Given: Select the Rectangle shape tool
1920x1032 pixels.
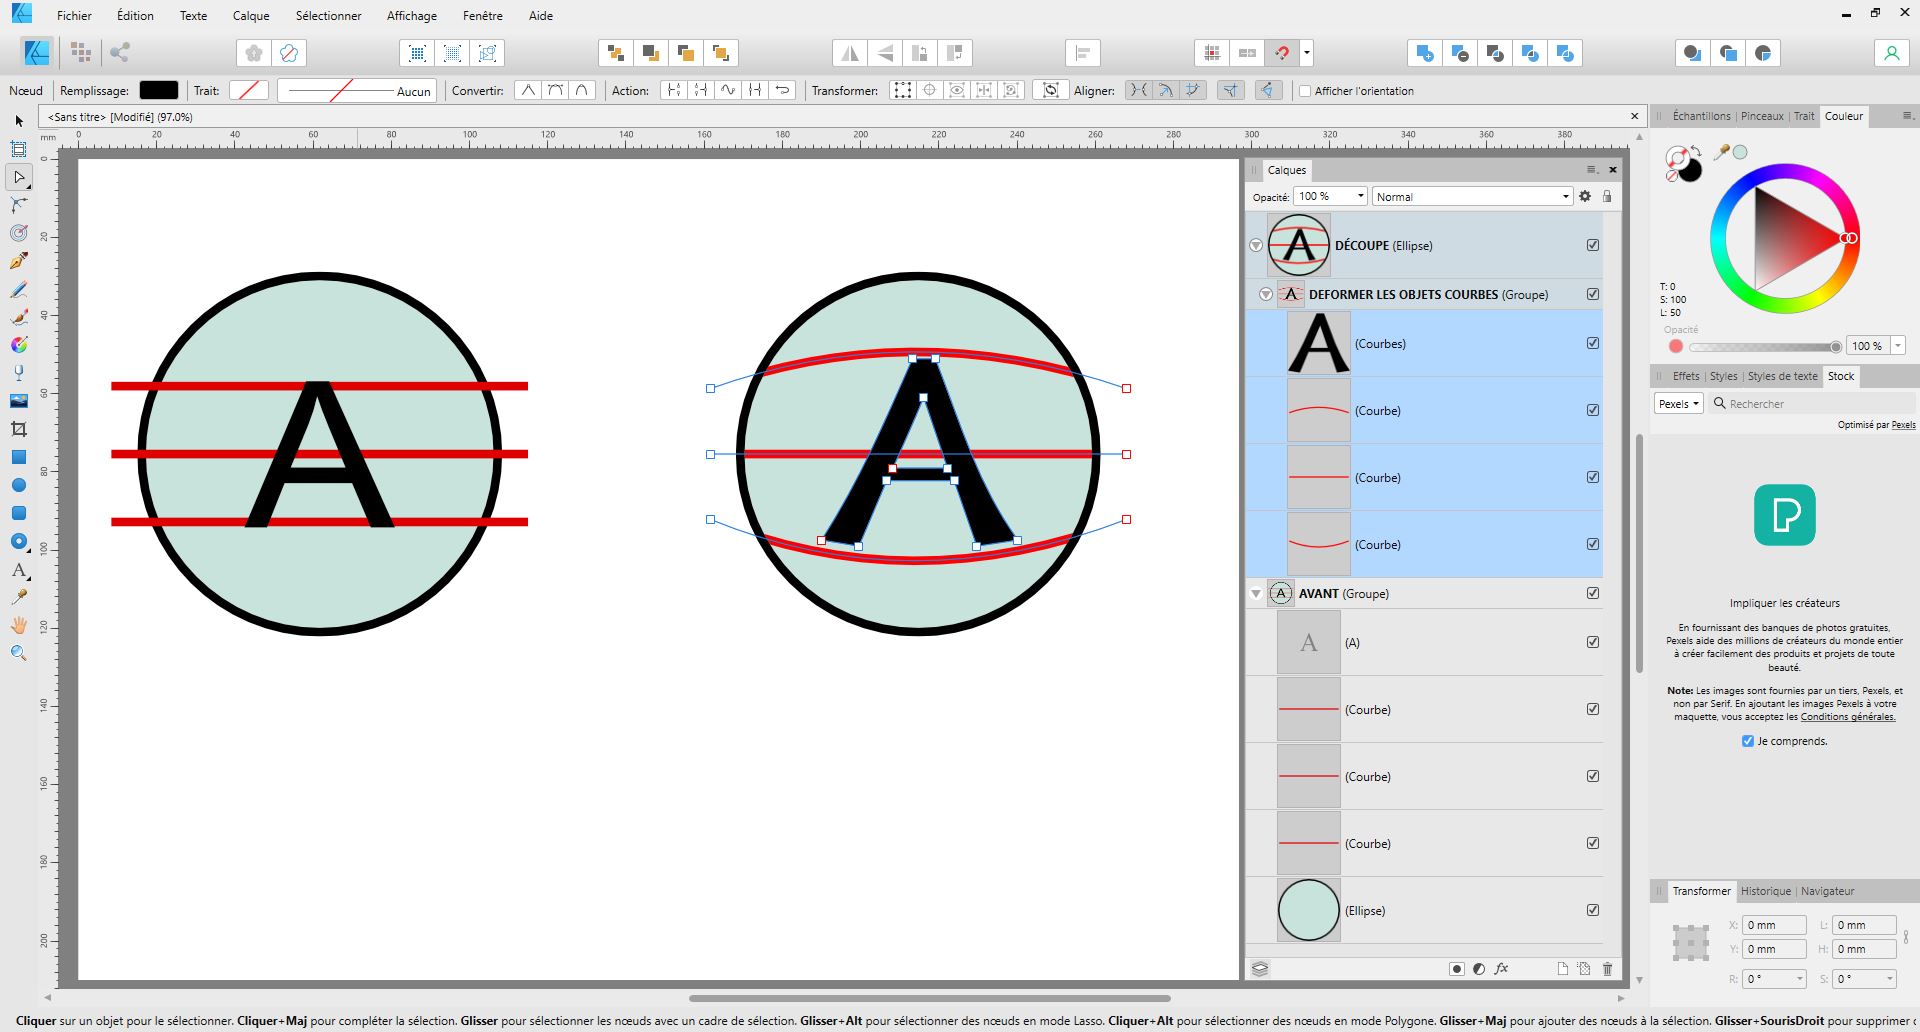Looking at the screenshot, I should 19,457.
